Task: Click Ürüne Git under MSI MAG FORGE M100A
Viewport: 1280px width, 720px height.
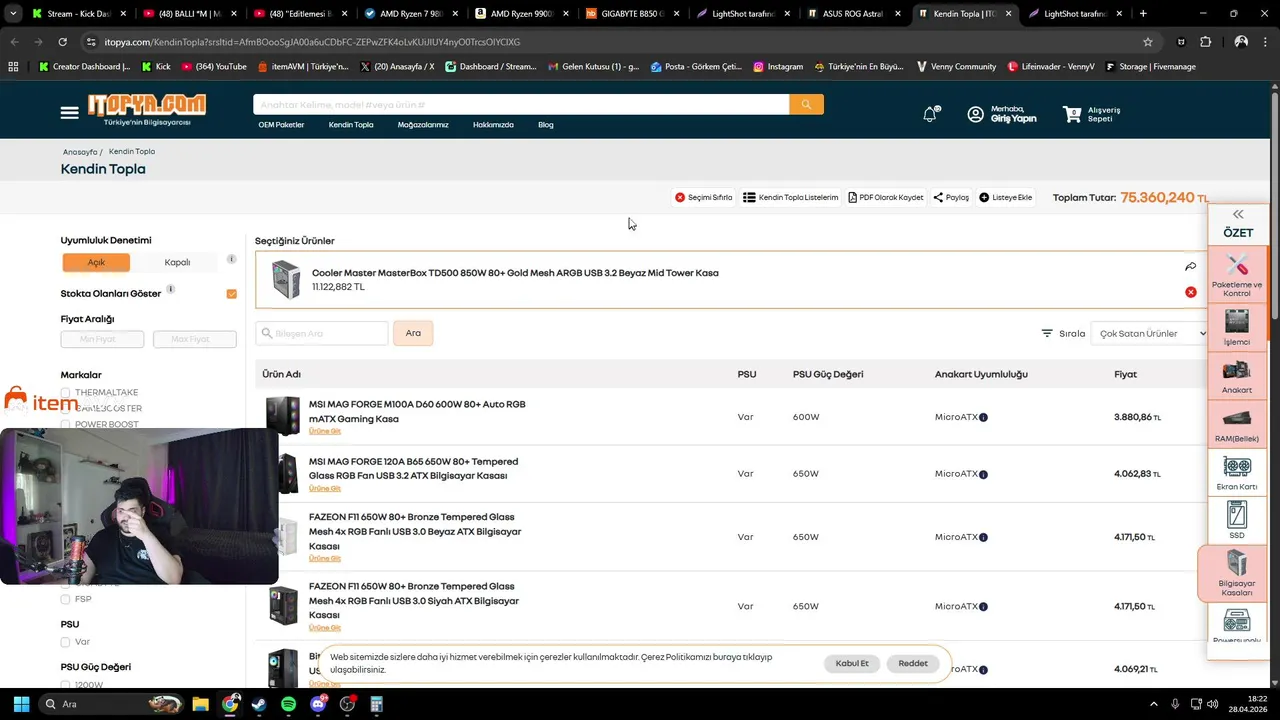Action: click(325, 431)
